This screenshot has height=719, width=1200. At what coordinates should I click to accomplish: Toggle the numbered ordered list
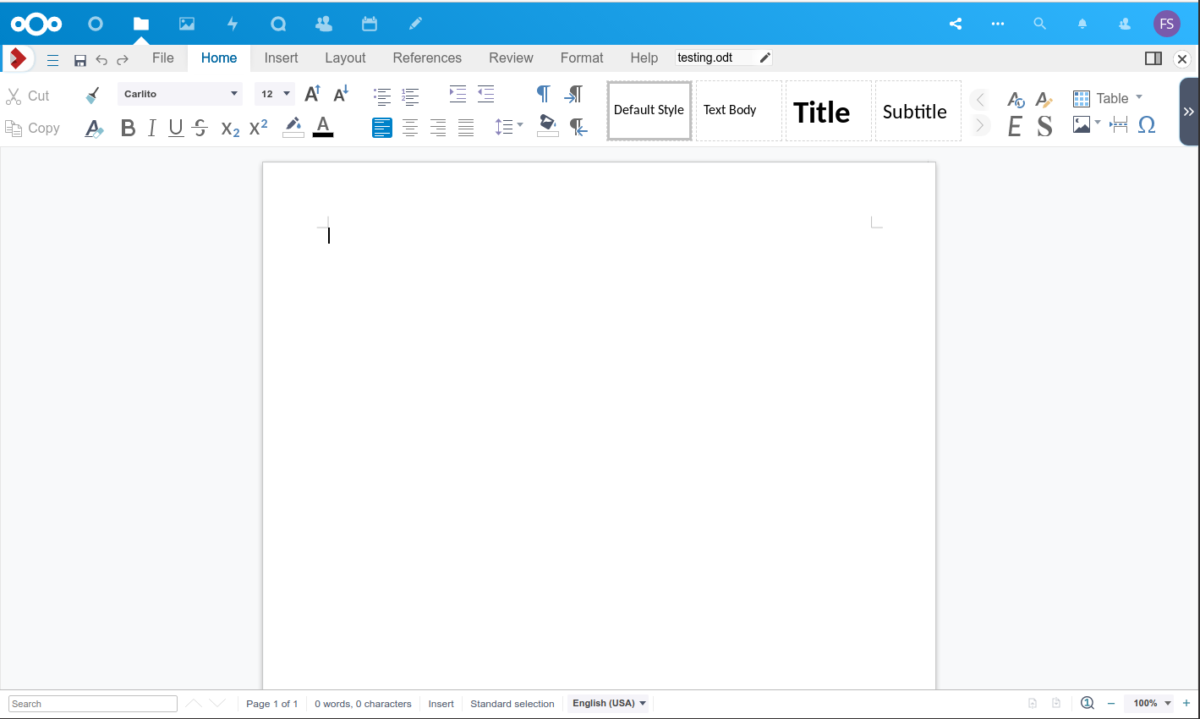[x=410, y=96]
